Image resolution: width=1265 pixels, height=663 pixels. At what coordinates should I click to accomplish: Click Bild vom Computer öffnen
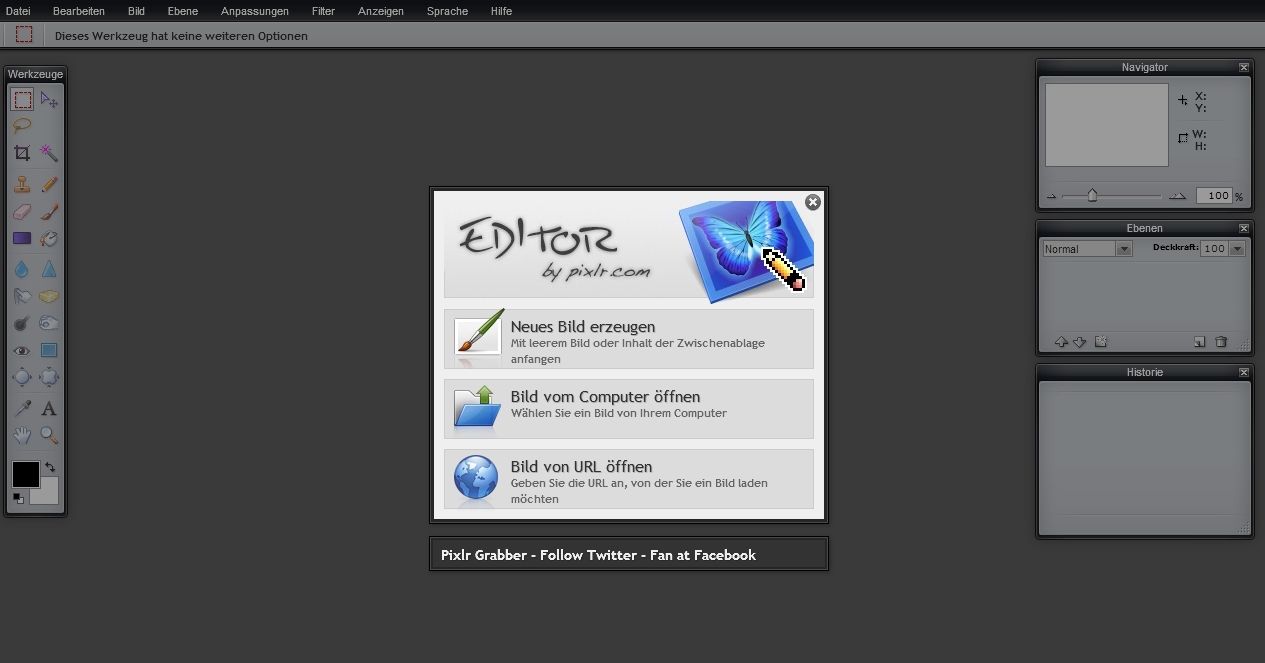(629, 409)
